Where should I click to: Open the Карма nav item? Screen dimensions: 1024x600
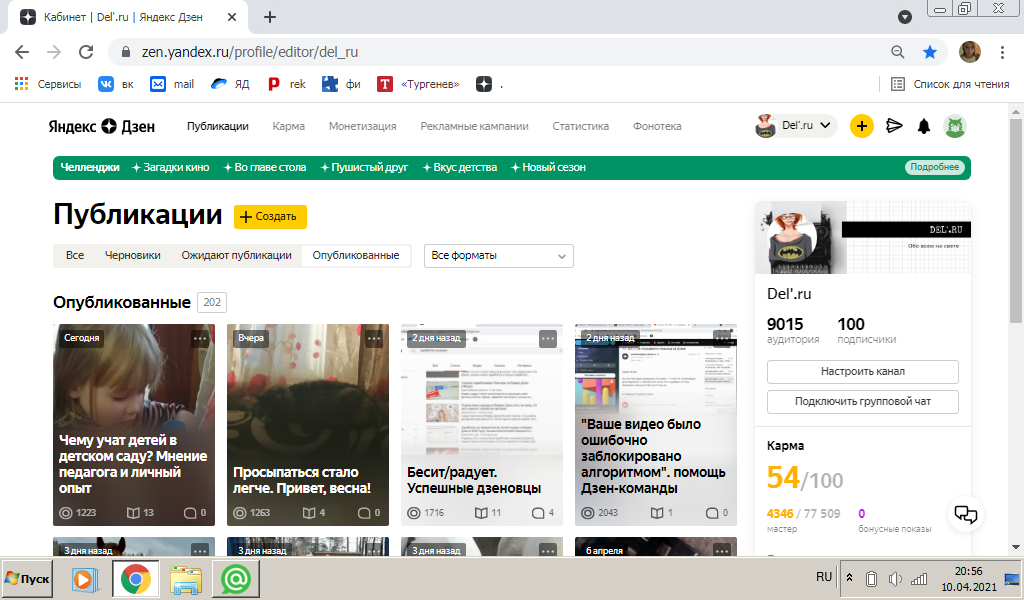(289, 126)
